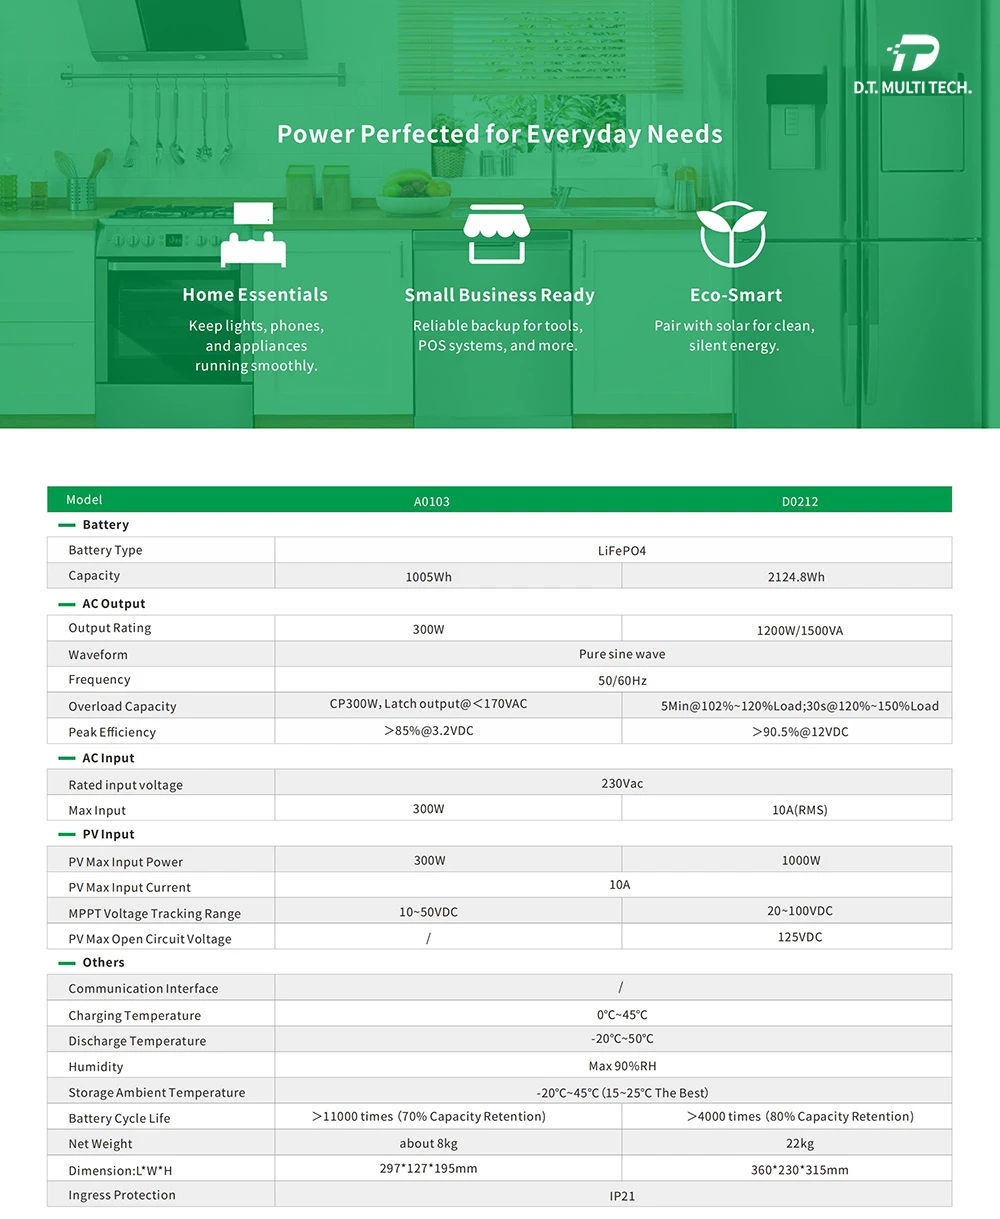1000x1219 pixels.
Task: Click the '20~100VDC' MPPT range value
Action: (x=800, y=911)
